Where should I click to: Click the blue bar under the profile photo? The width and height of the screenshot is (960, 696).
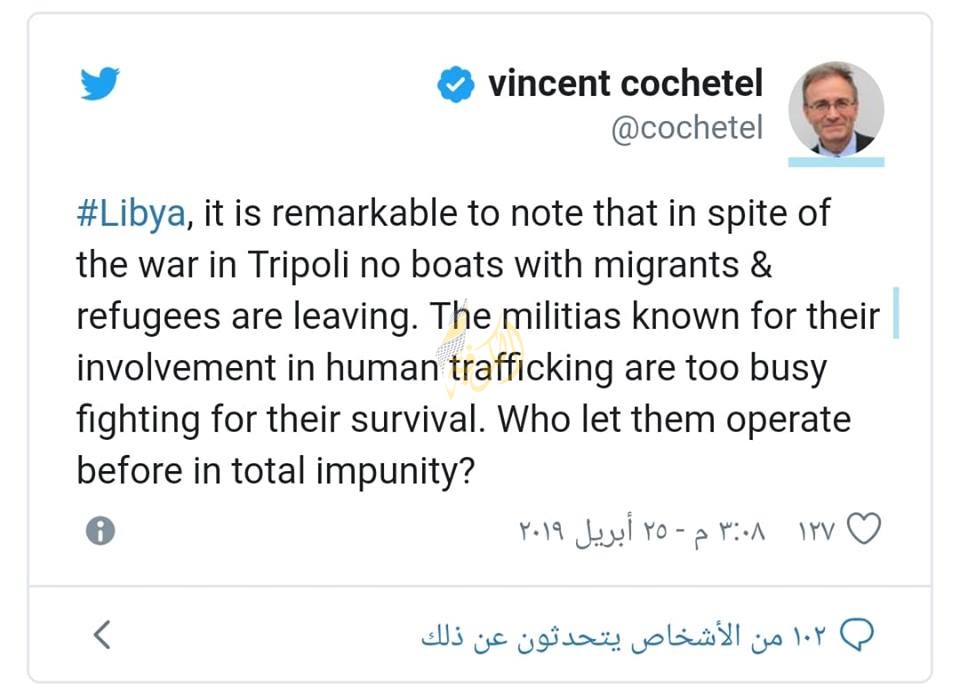click(x=836, y=161)
